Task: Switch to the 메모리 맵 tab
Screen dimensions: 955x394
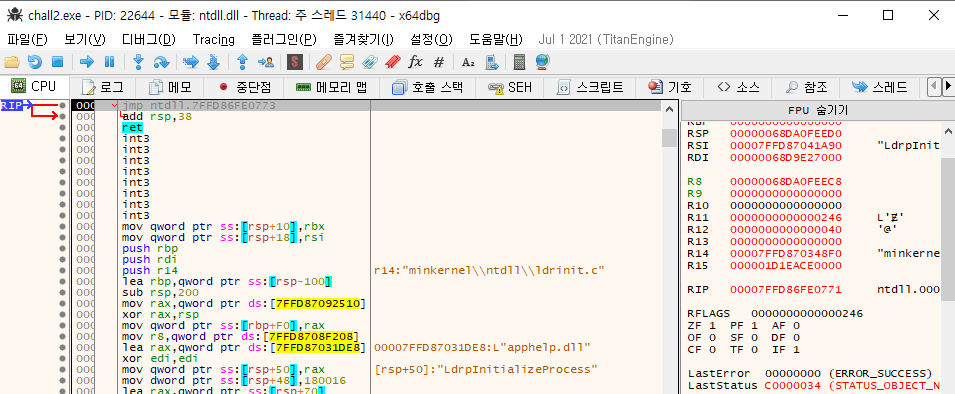Action: [331, 87]
